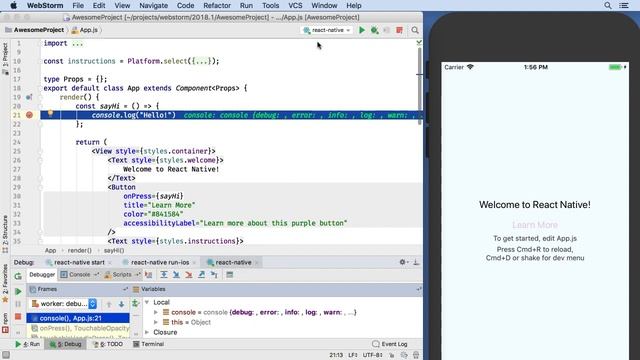Open the Apple menu

point(13,5)
